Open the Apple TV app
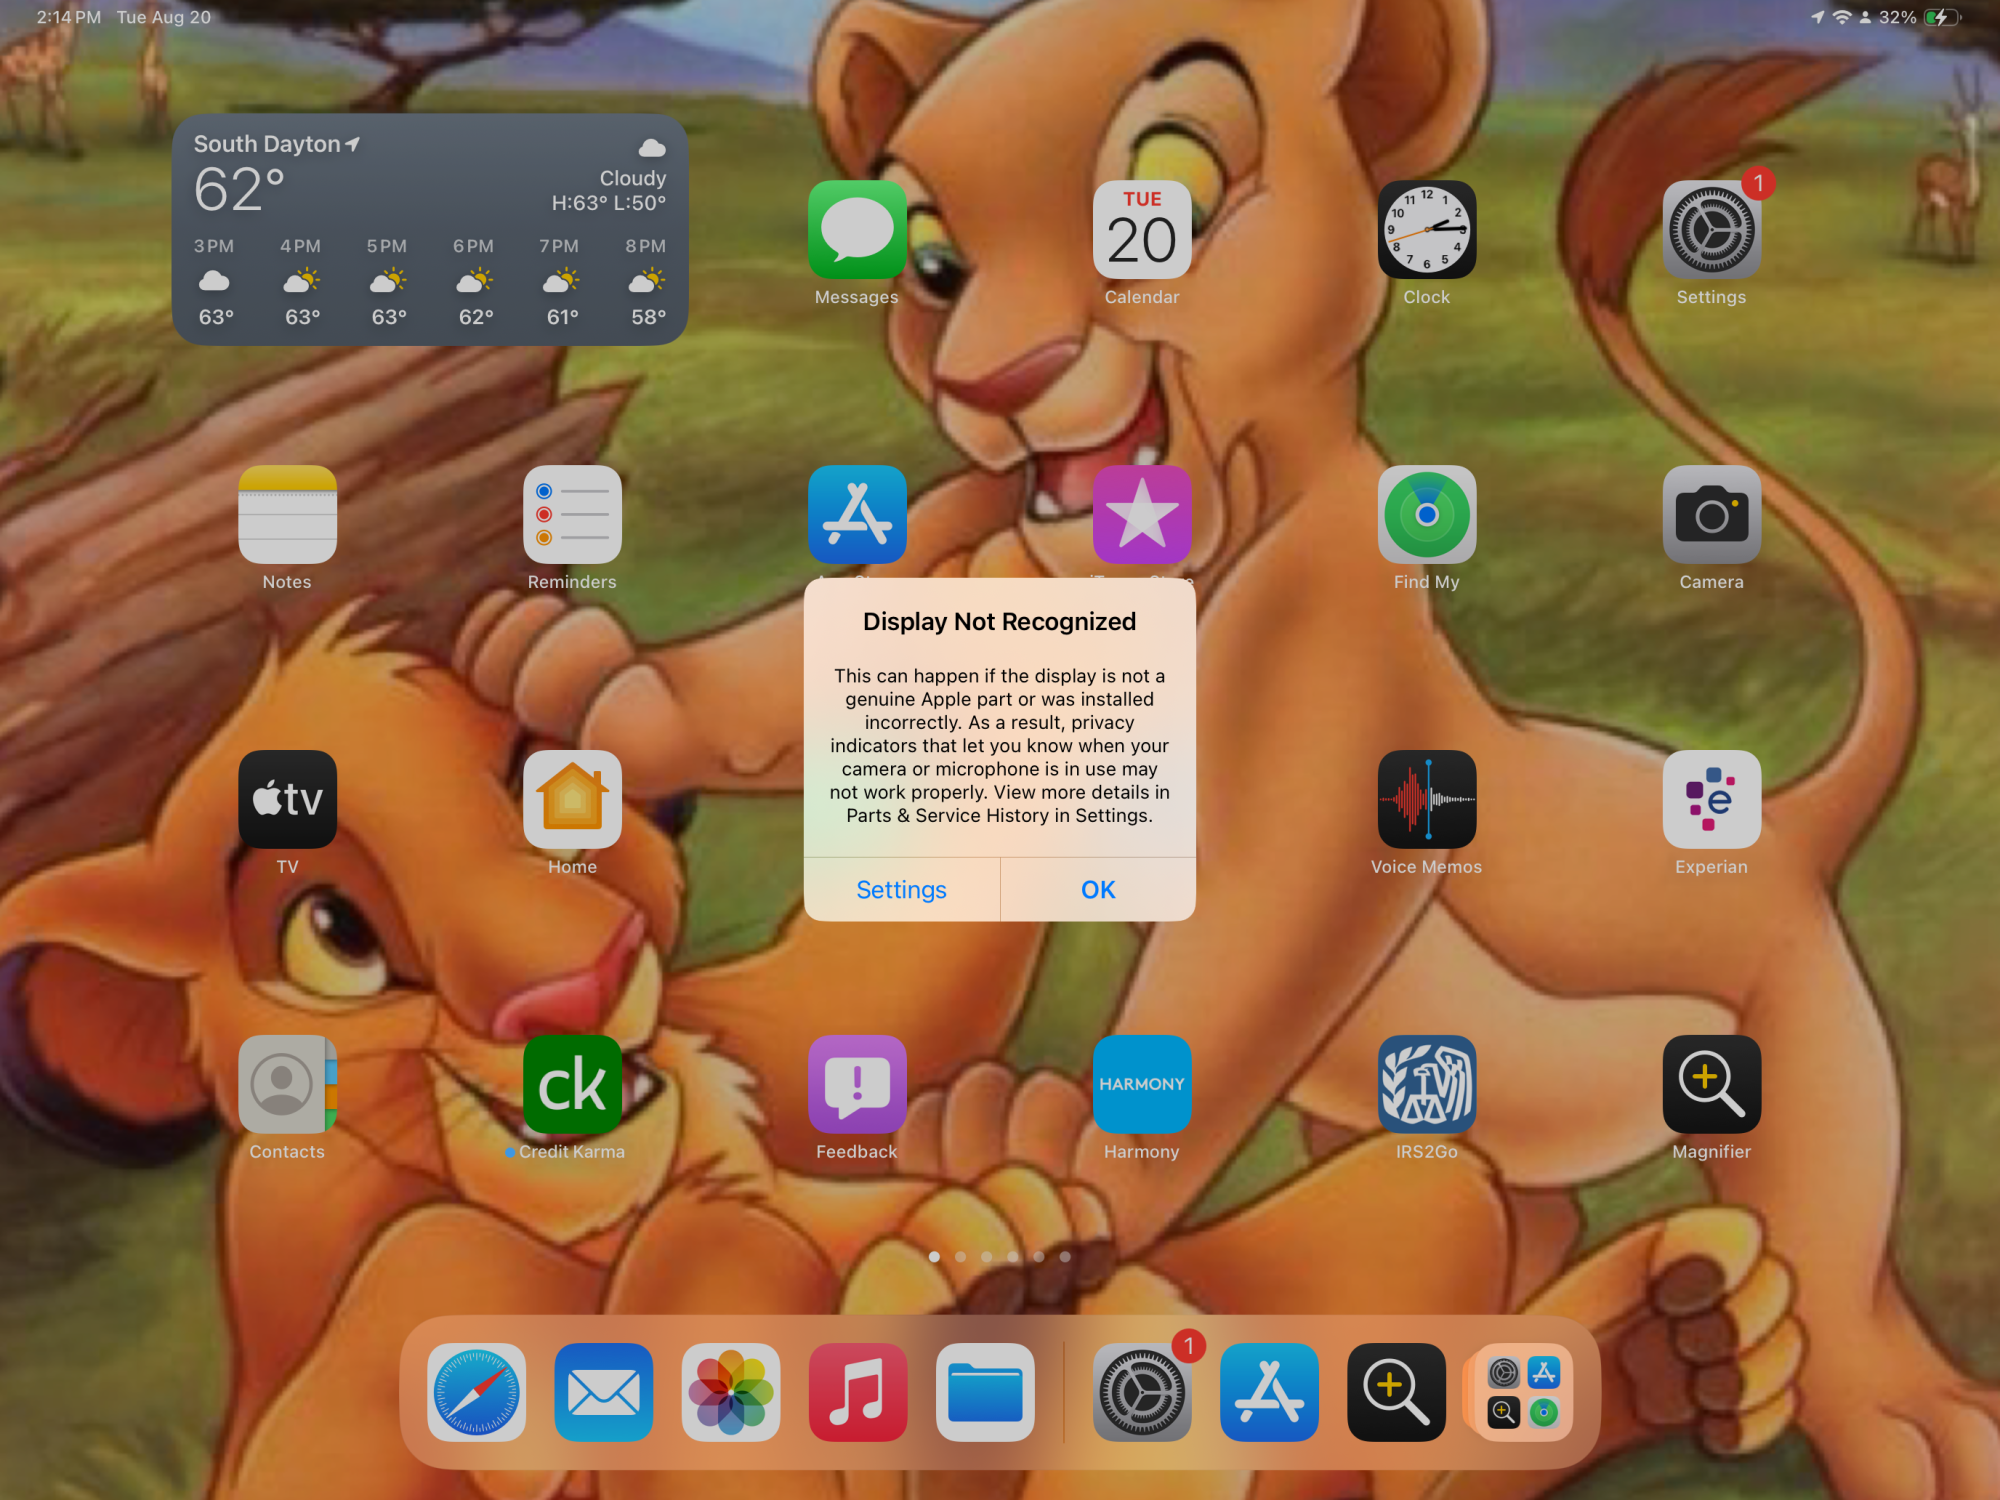Screen dimensions: 2000x1500 [x=287, y=799]
